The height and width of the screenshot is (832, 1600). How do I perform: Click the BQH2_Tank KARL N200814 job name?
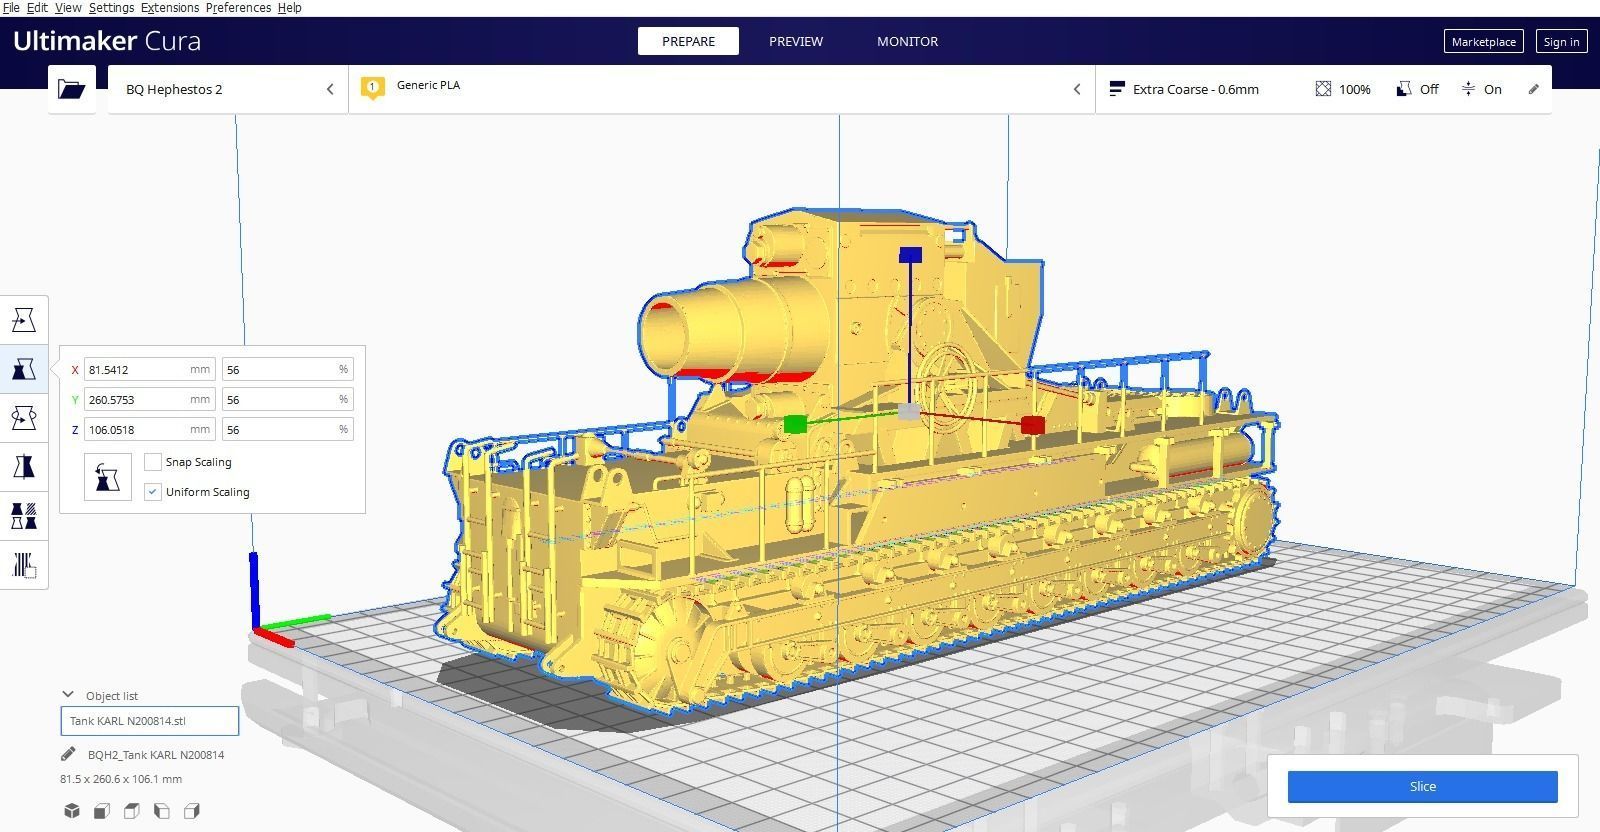tap(156, 755)
